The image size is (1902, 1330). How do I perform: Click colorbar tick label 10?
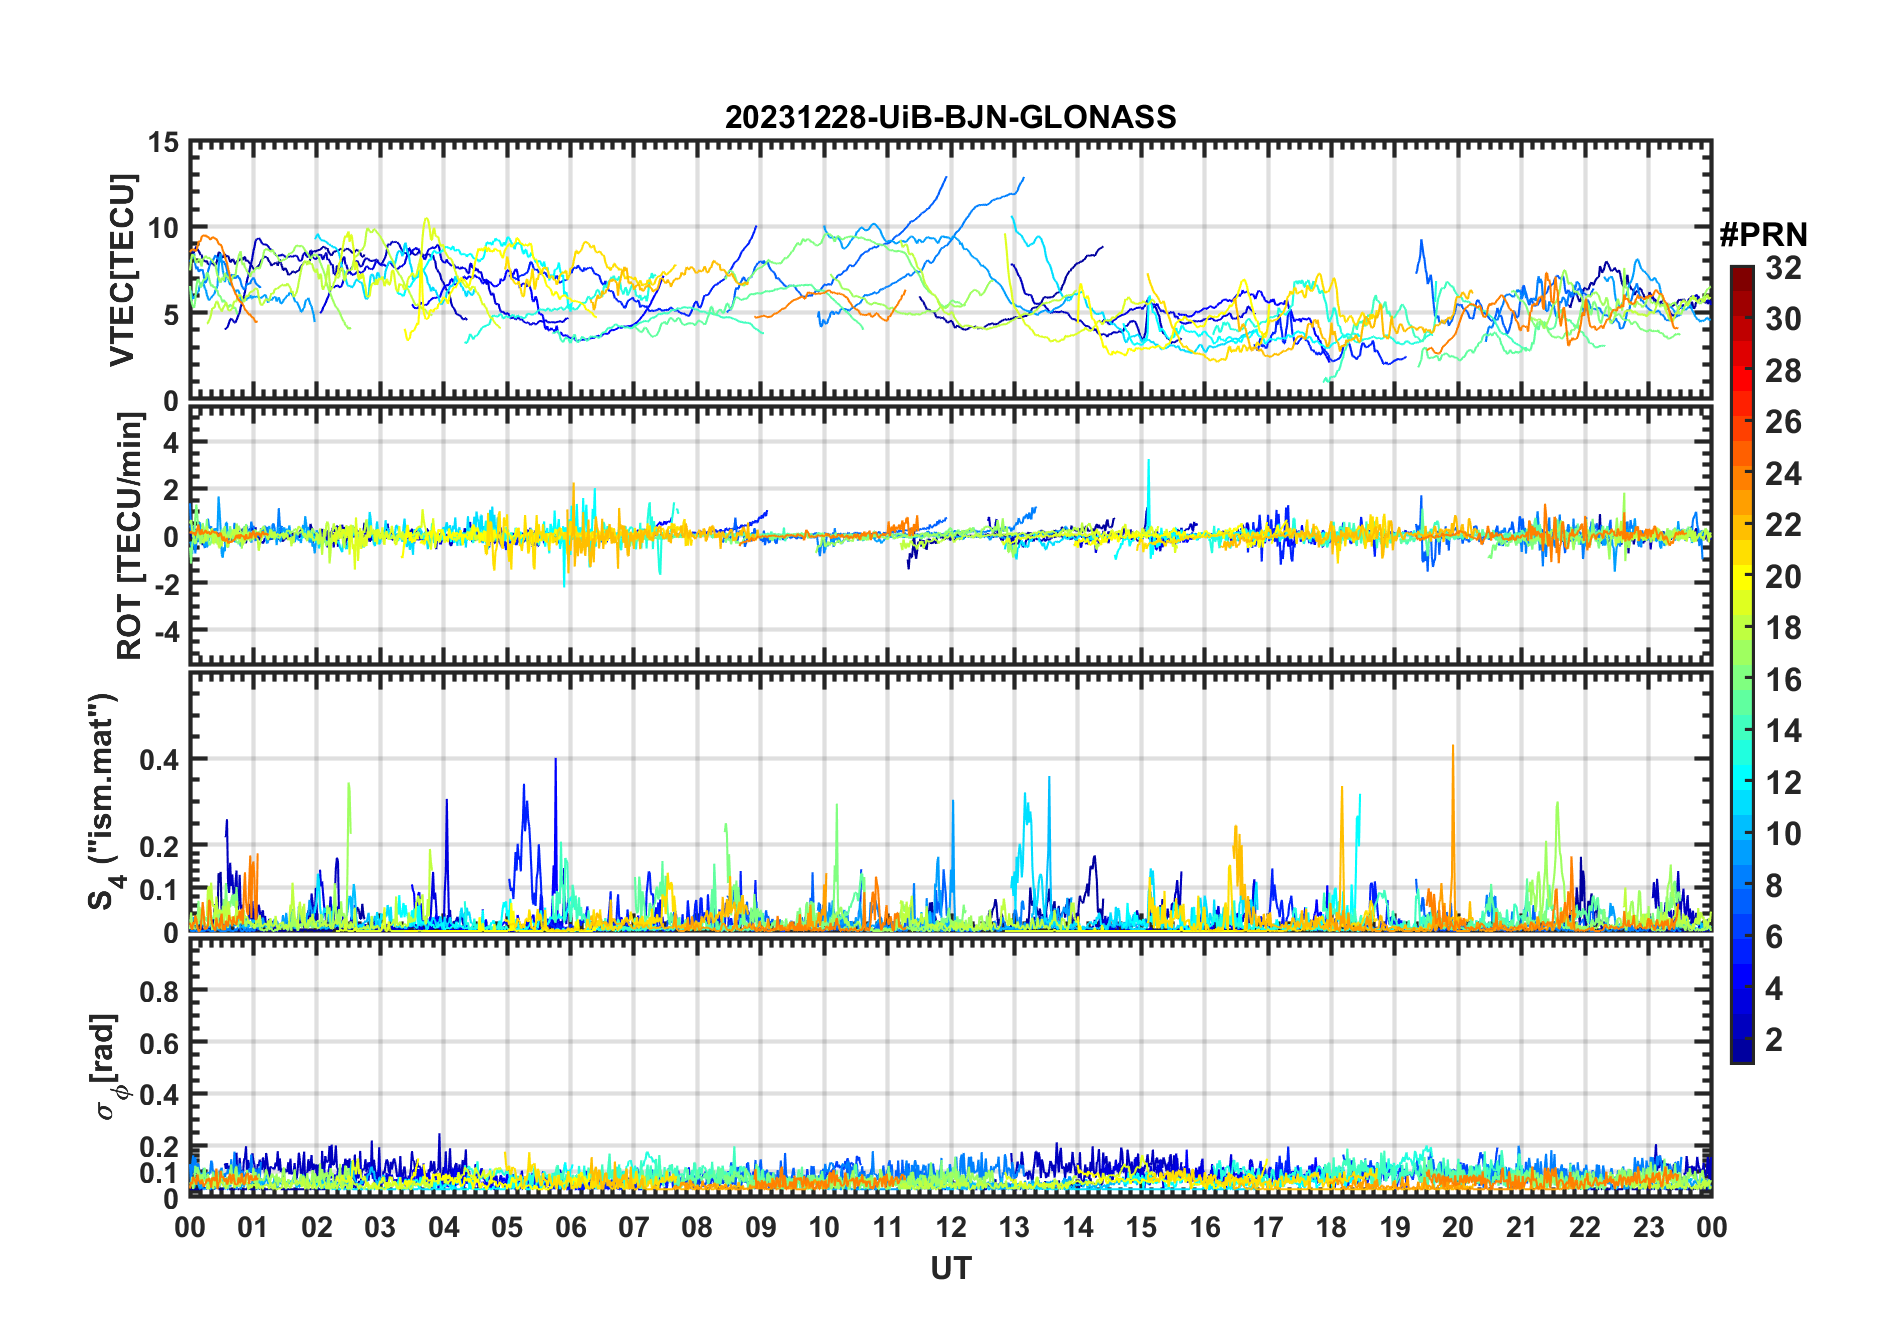(1783, 833)
